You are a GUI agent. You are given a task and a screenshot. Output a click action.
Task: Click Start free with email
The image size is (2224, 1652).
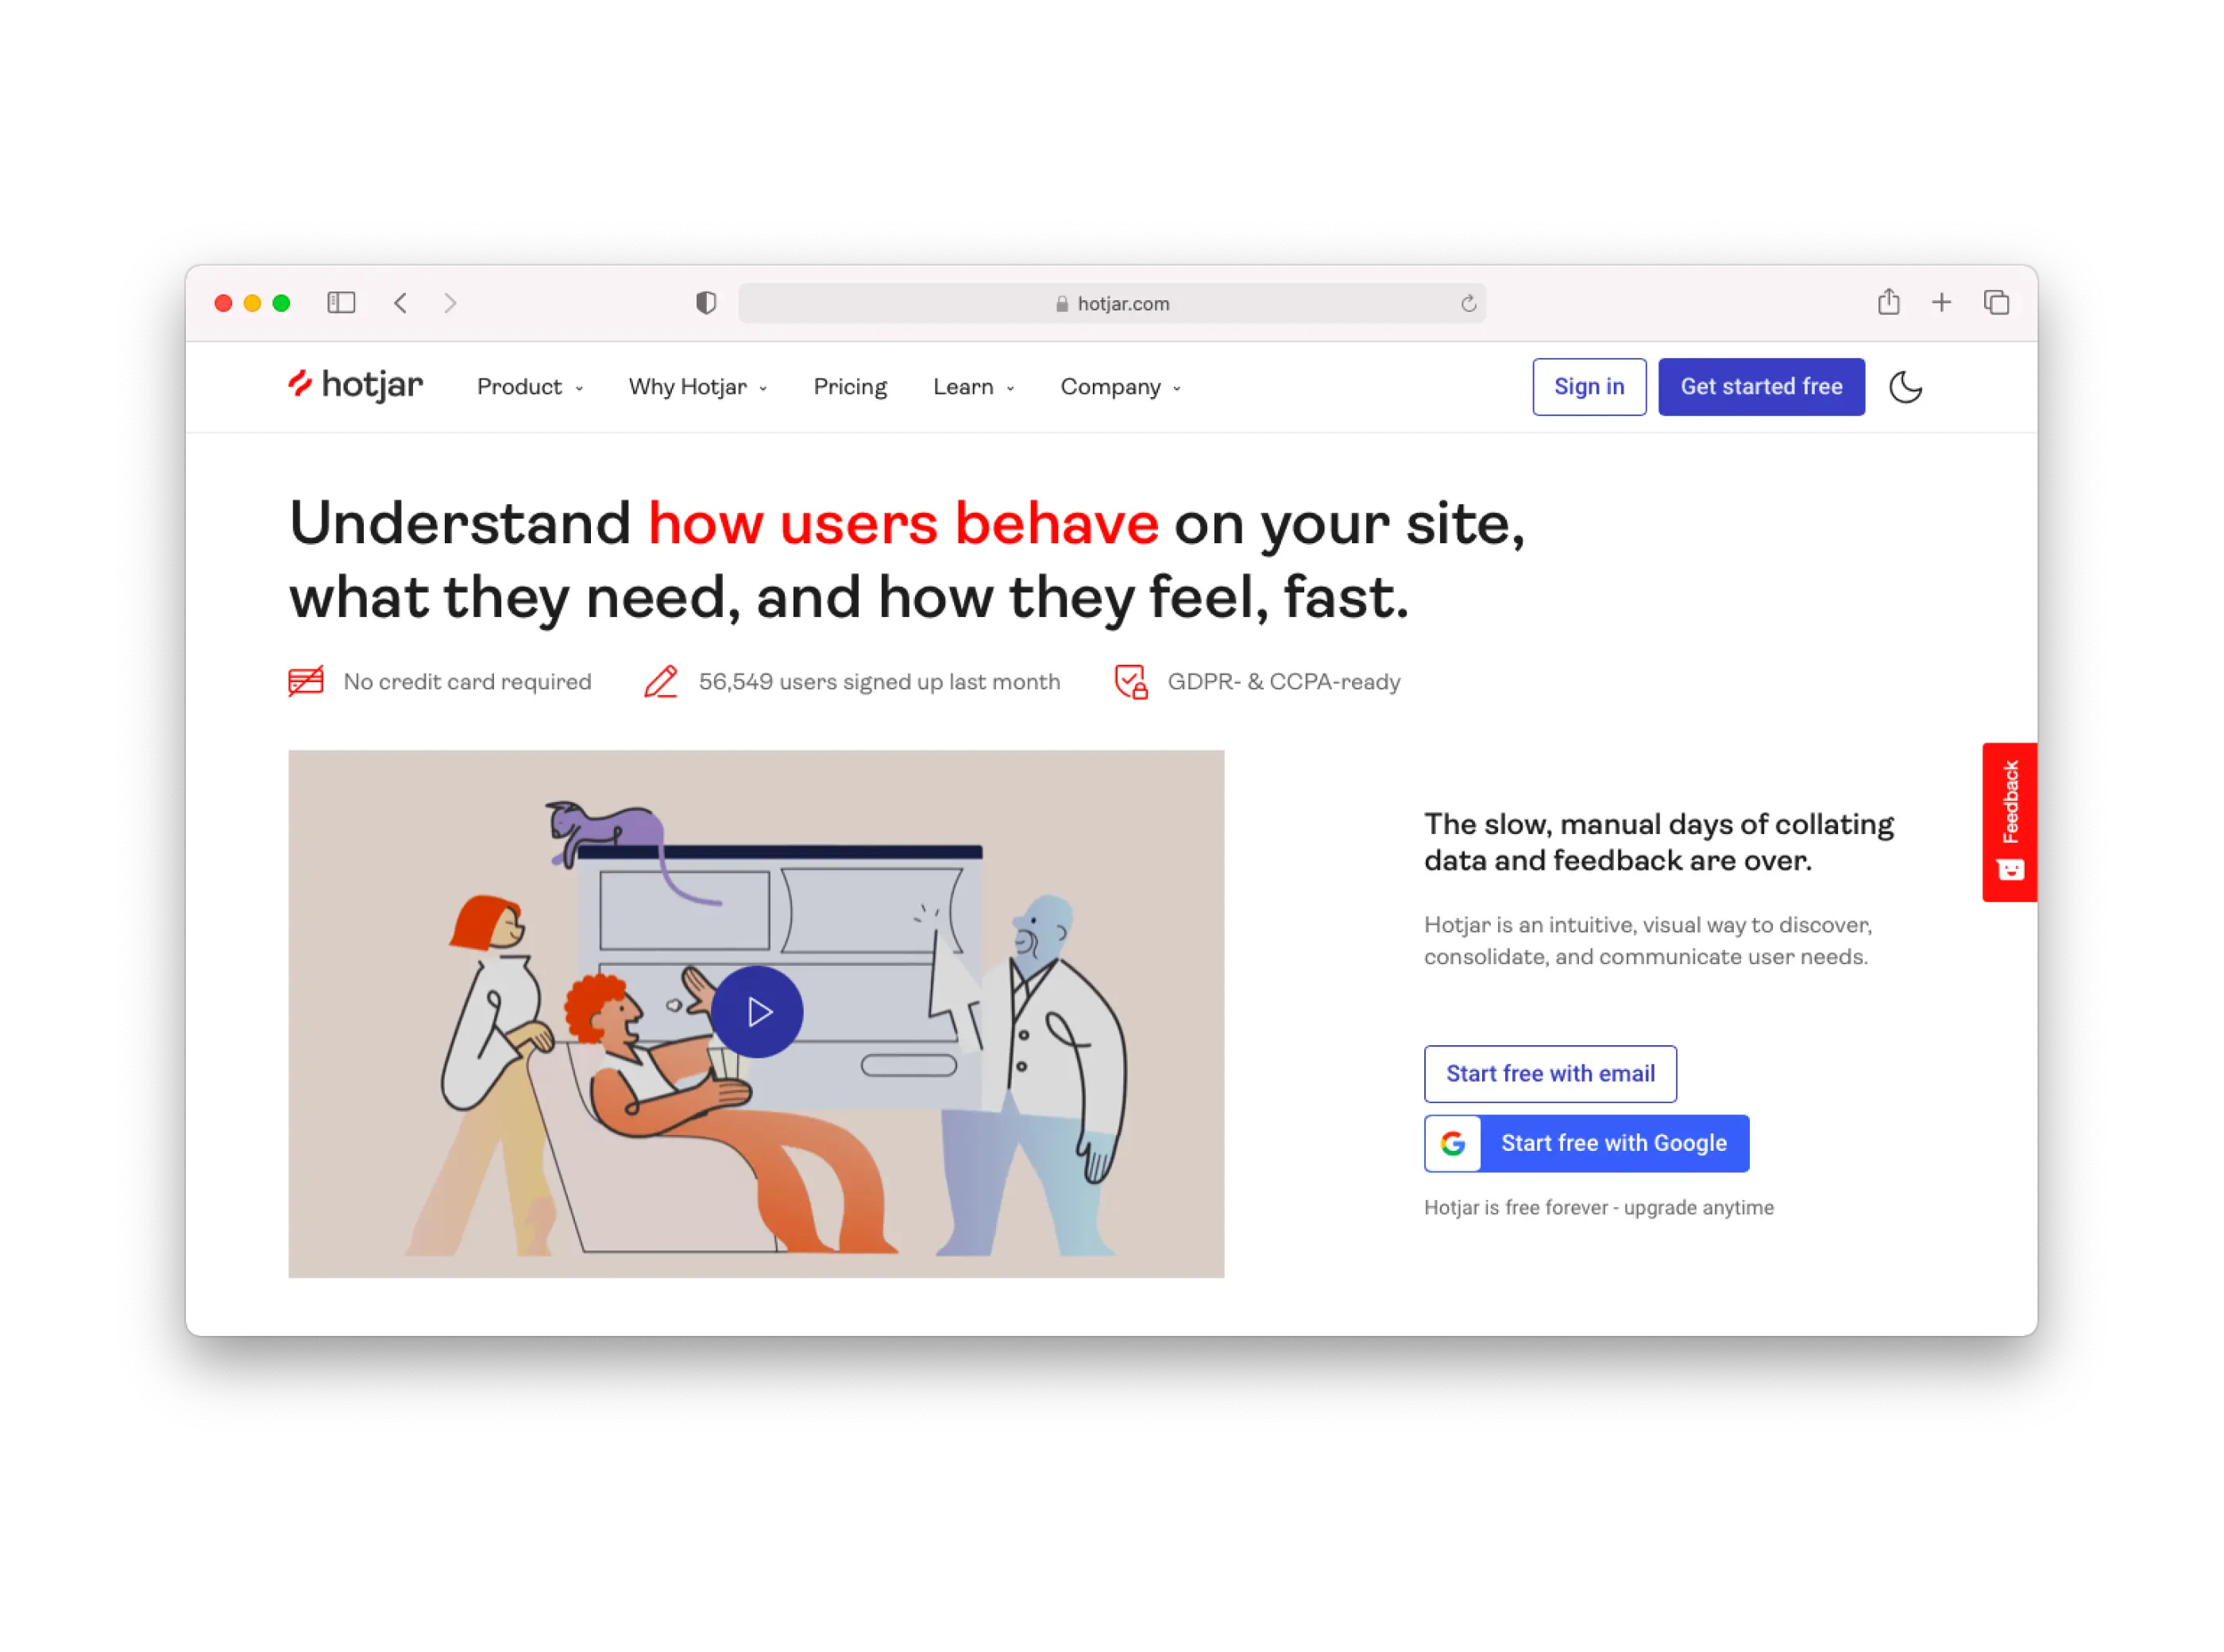1550,1074
